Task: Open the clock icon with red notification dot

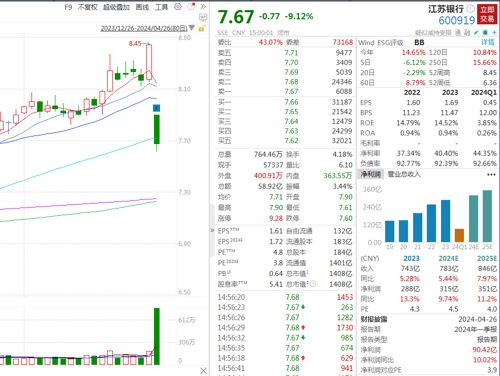Action: tap(191, 7)
